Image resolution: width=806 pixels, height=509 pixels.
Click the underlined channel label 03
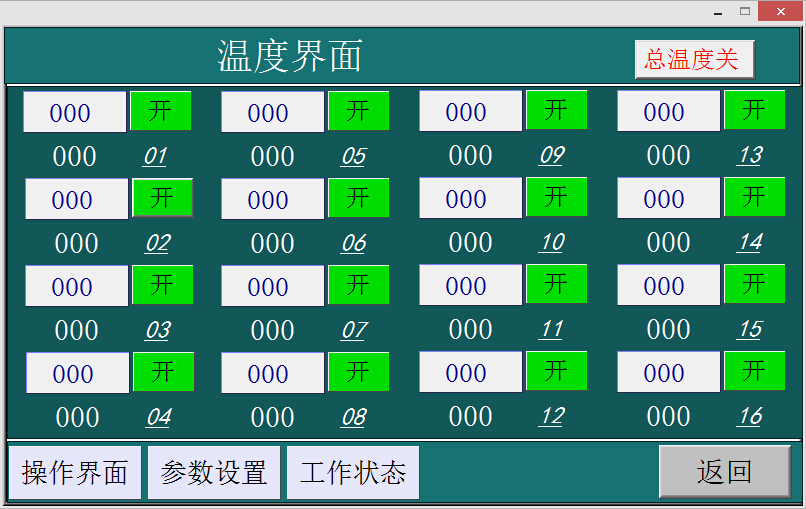click(x=157, y=330)
